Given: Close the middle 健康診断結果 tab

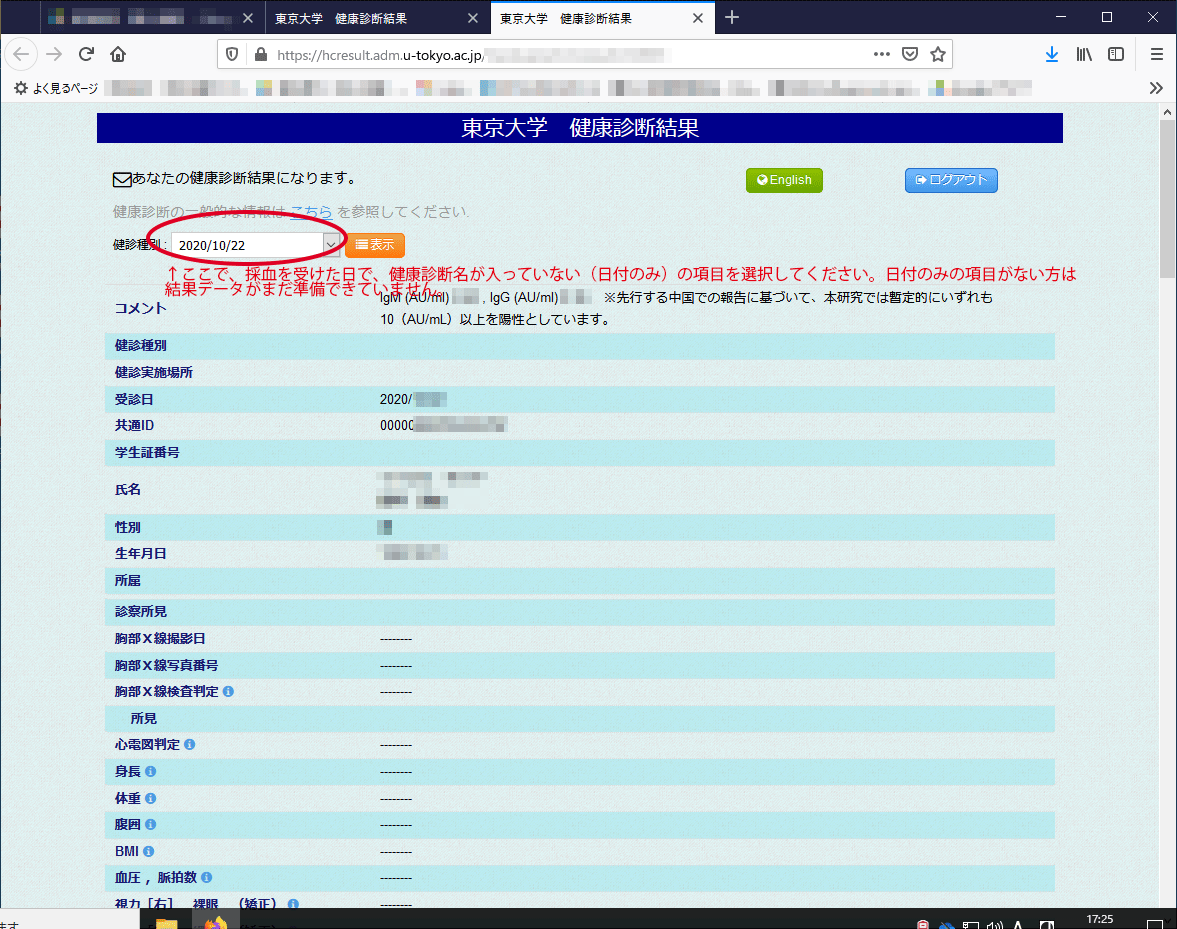Looking at the screenshot, I should [x=473, y=18].
